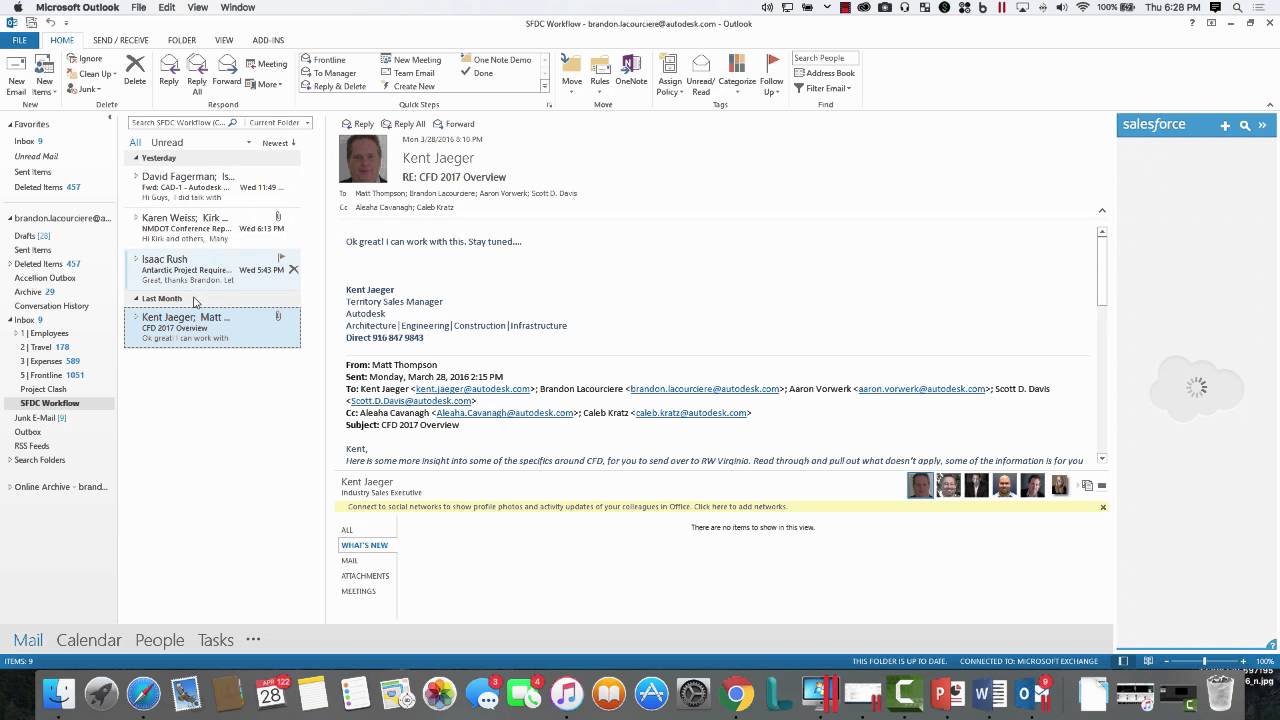Open the Rules icon
The width and height of the screenshot is (1280, 720).
pyautogui.click(x=600, y=74)
